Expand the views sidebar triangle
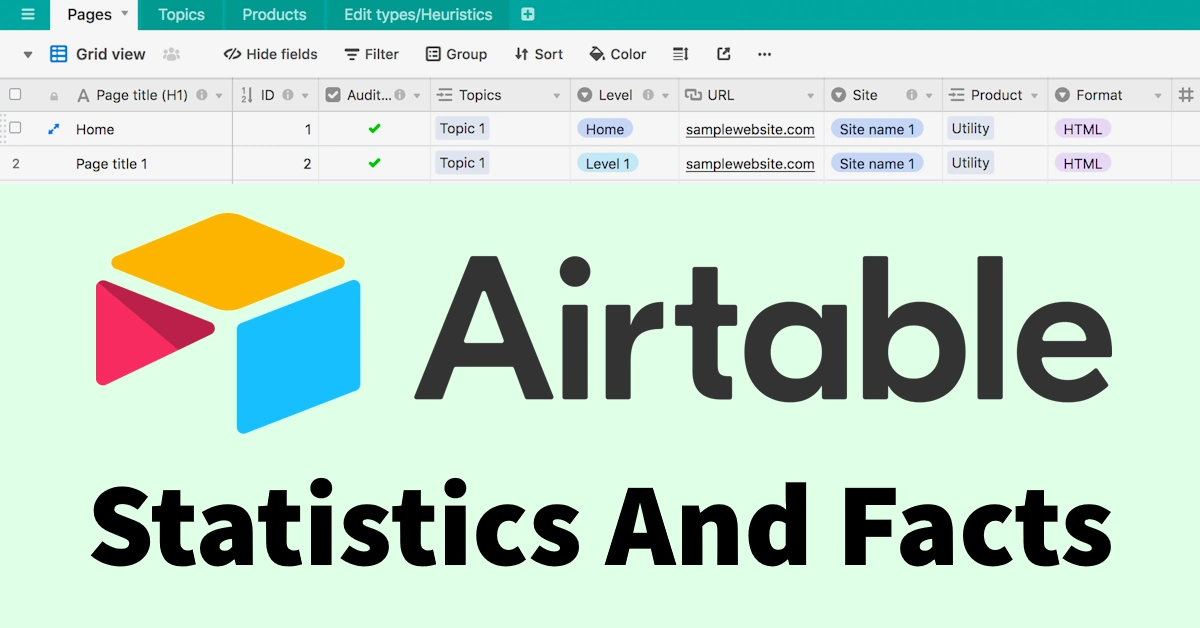The width and height of the screenshot is (1200, 628). [x=28, y=55]
